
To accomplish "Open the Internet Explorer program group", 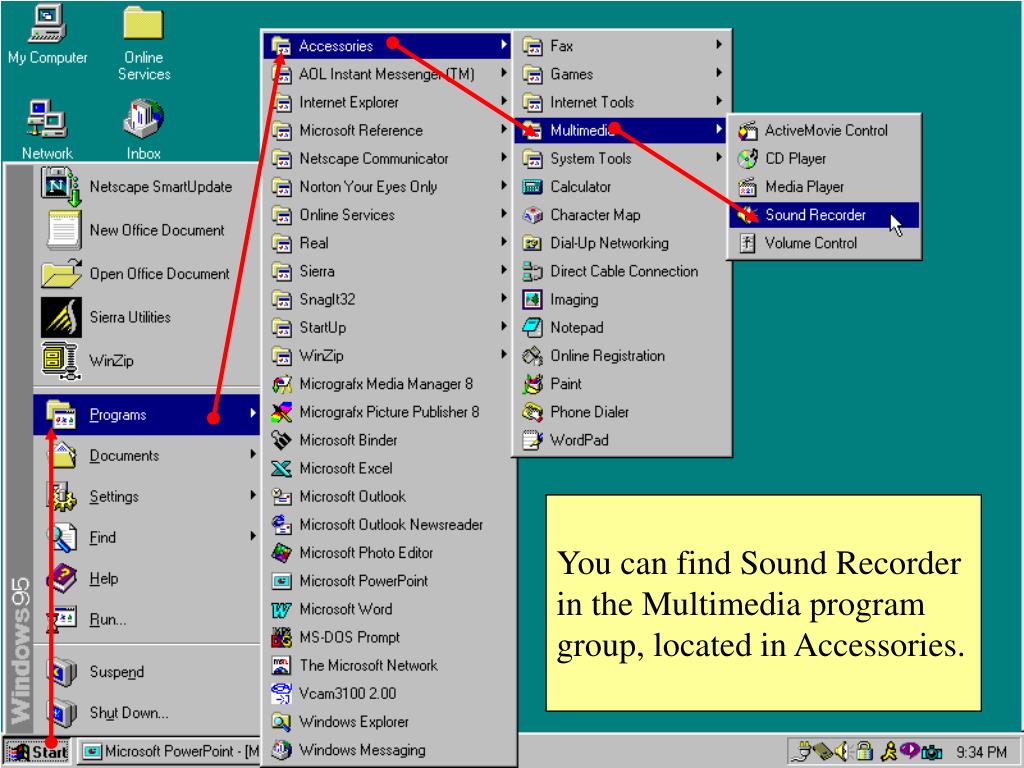I will pyautogui.click(x=387, y=102).
